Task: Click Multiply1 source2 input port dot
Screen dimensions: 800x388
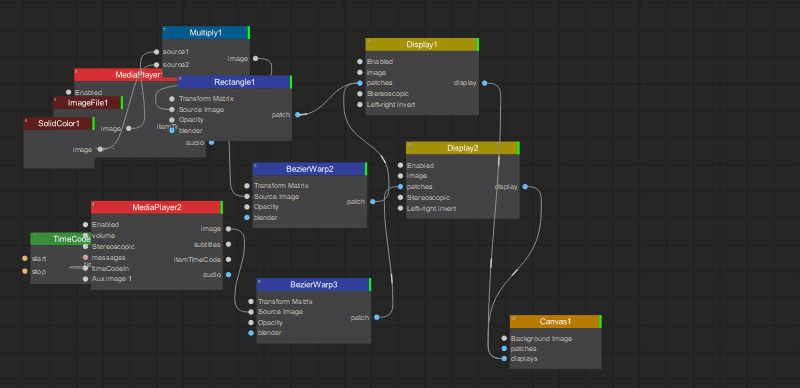Action: (157, 65)
